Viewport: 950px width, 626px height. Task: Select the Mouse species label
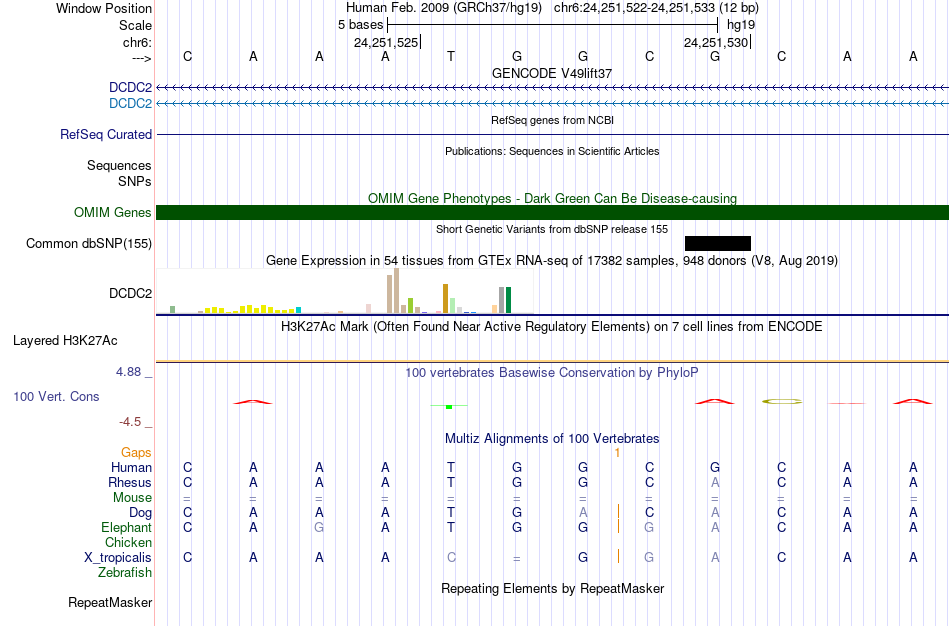[x=132, y=498]
